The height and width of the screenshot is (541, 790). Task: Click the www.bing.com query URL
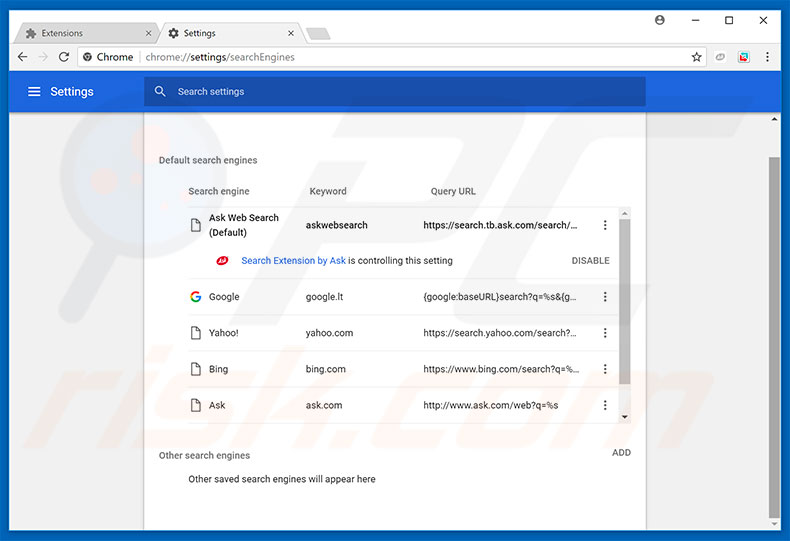[501, 369]
